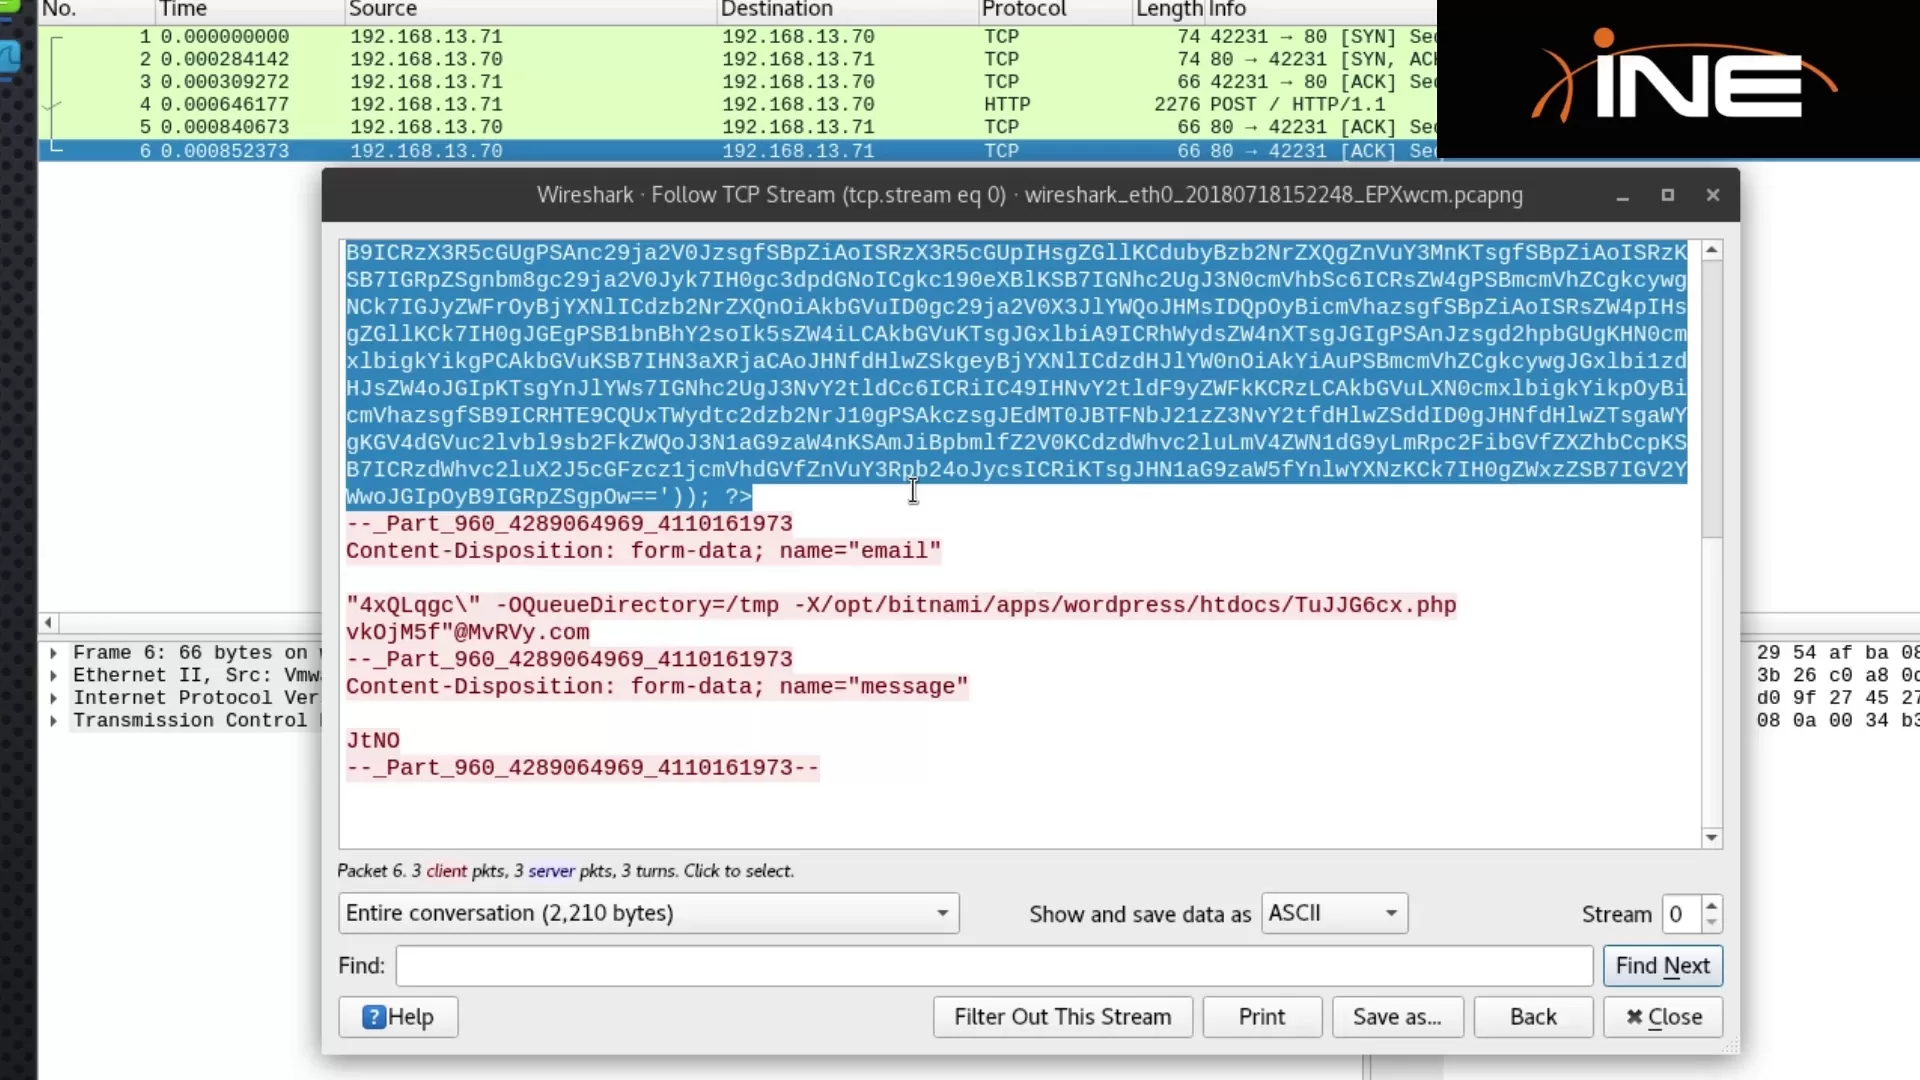The height and width of the screenshot is (1080, 1920).
Task: Click the Help button icon
Action: (374, 1017)
